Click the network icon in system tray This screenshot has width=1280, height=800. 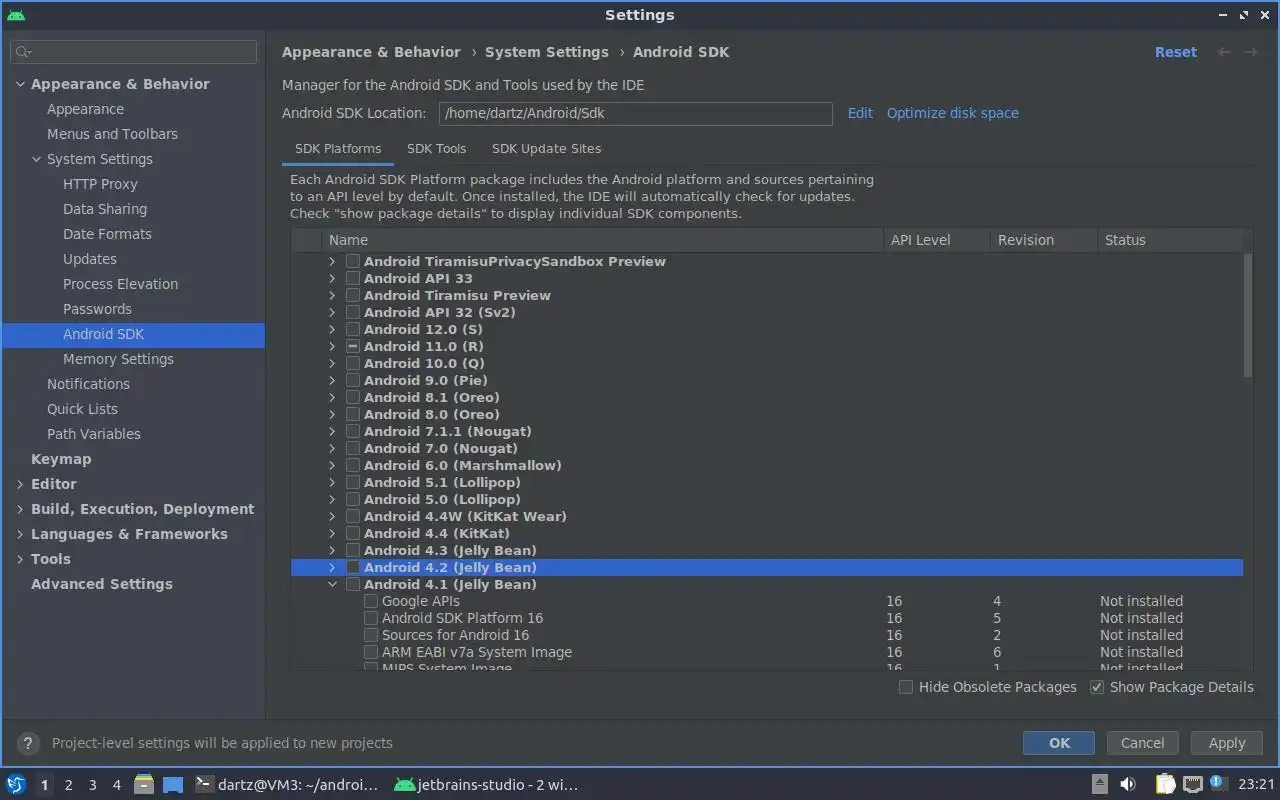tap(1192, 784)
